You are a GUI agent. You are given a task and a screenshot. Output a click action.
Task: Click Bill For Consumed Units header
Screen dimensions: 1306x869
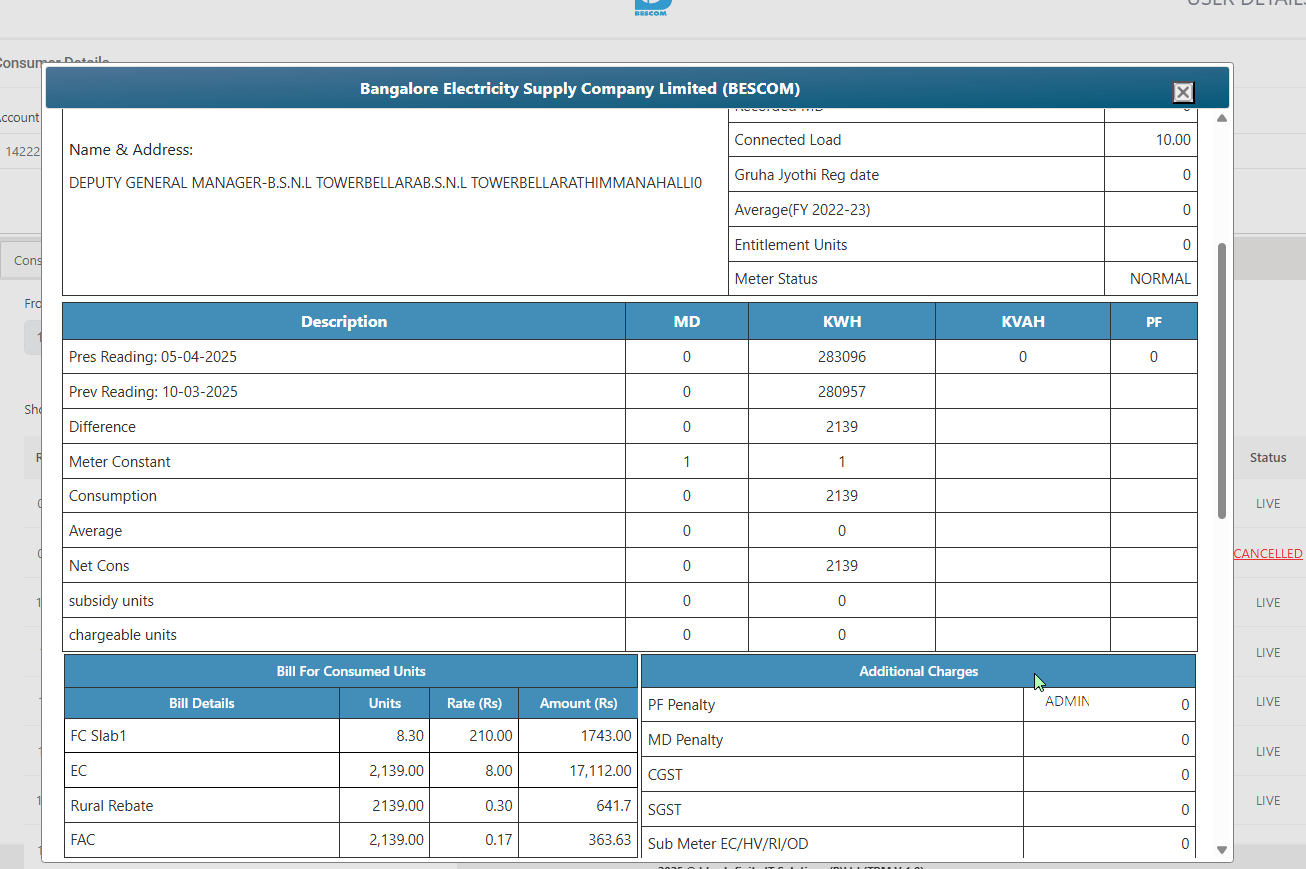351,671
